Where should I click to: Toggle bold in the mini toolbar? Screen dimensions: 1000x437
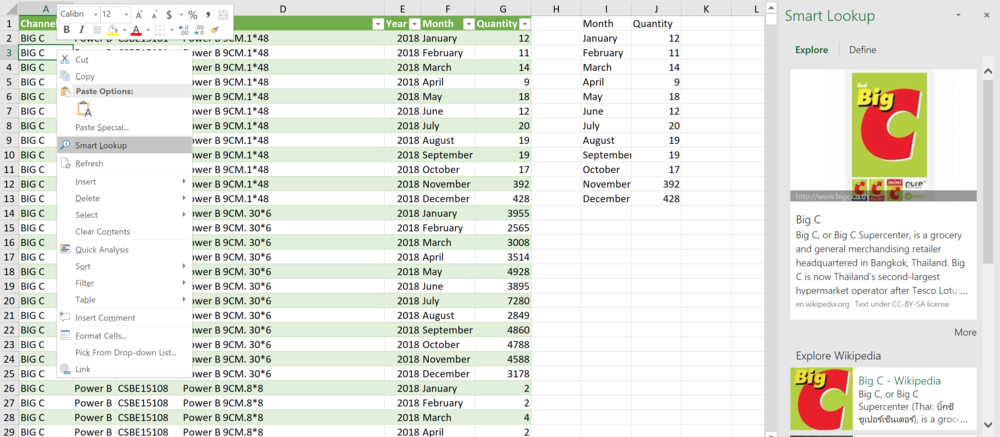(67, 30)
